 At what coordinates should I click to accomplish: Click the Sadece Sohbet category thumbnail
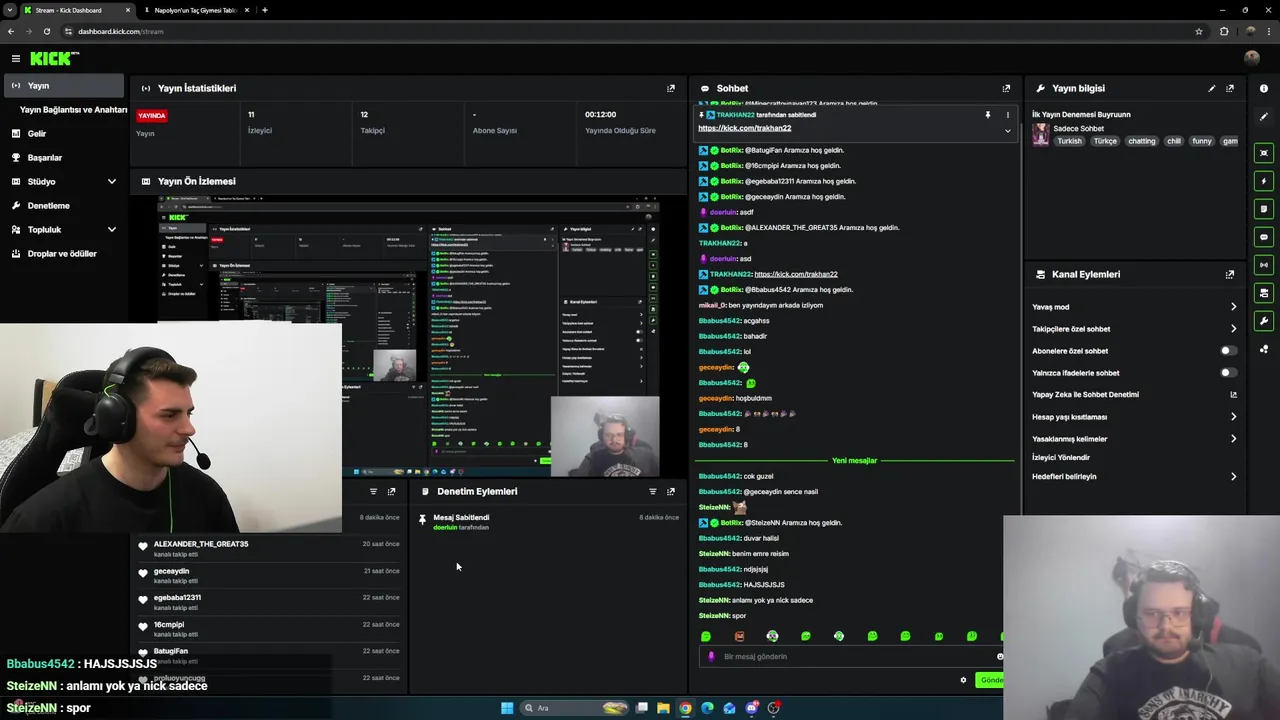(1041, 135)
